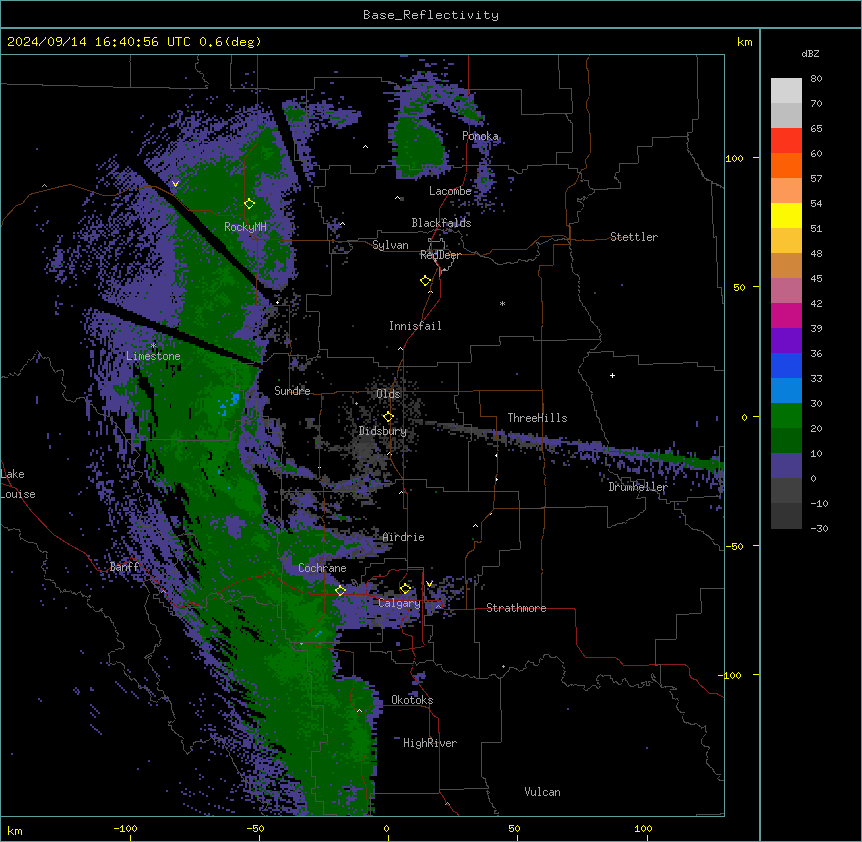Click the -30 value on dBZ legend
The width and height of the screenshot is (862, 842).
pos(819,528)
